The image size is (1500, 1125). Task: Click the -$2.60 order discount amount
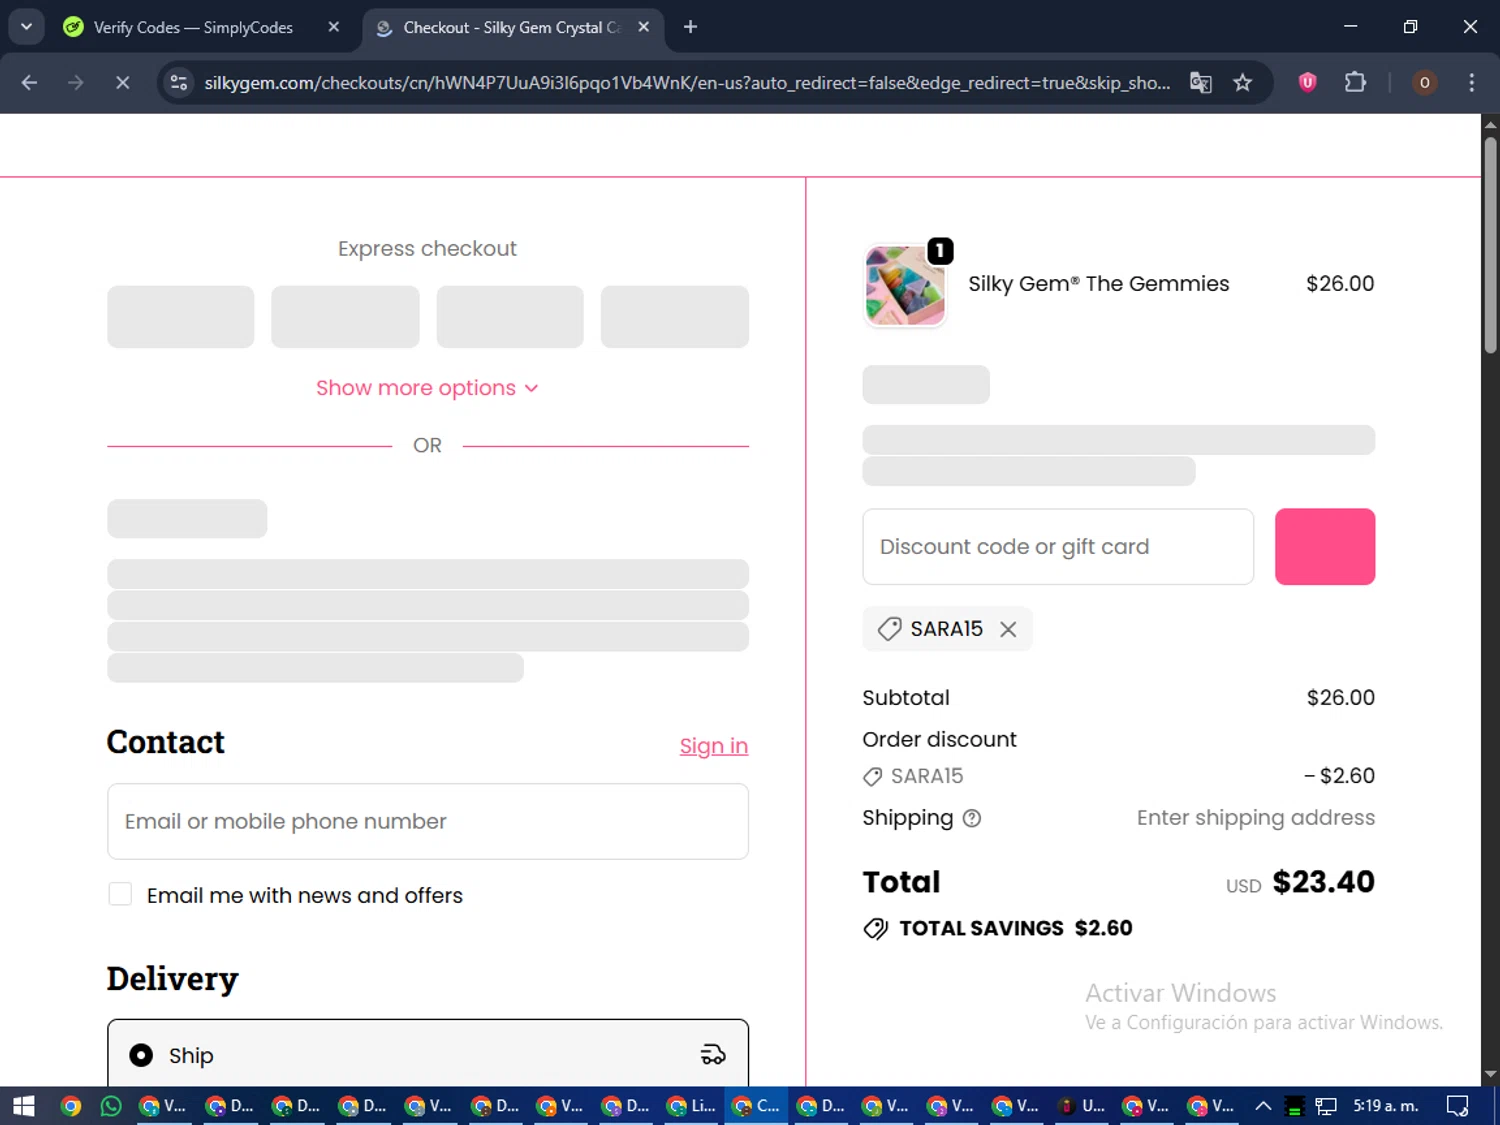point(1339,776)
